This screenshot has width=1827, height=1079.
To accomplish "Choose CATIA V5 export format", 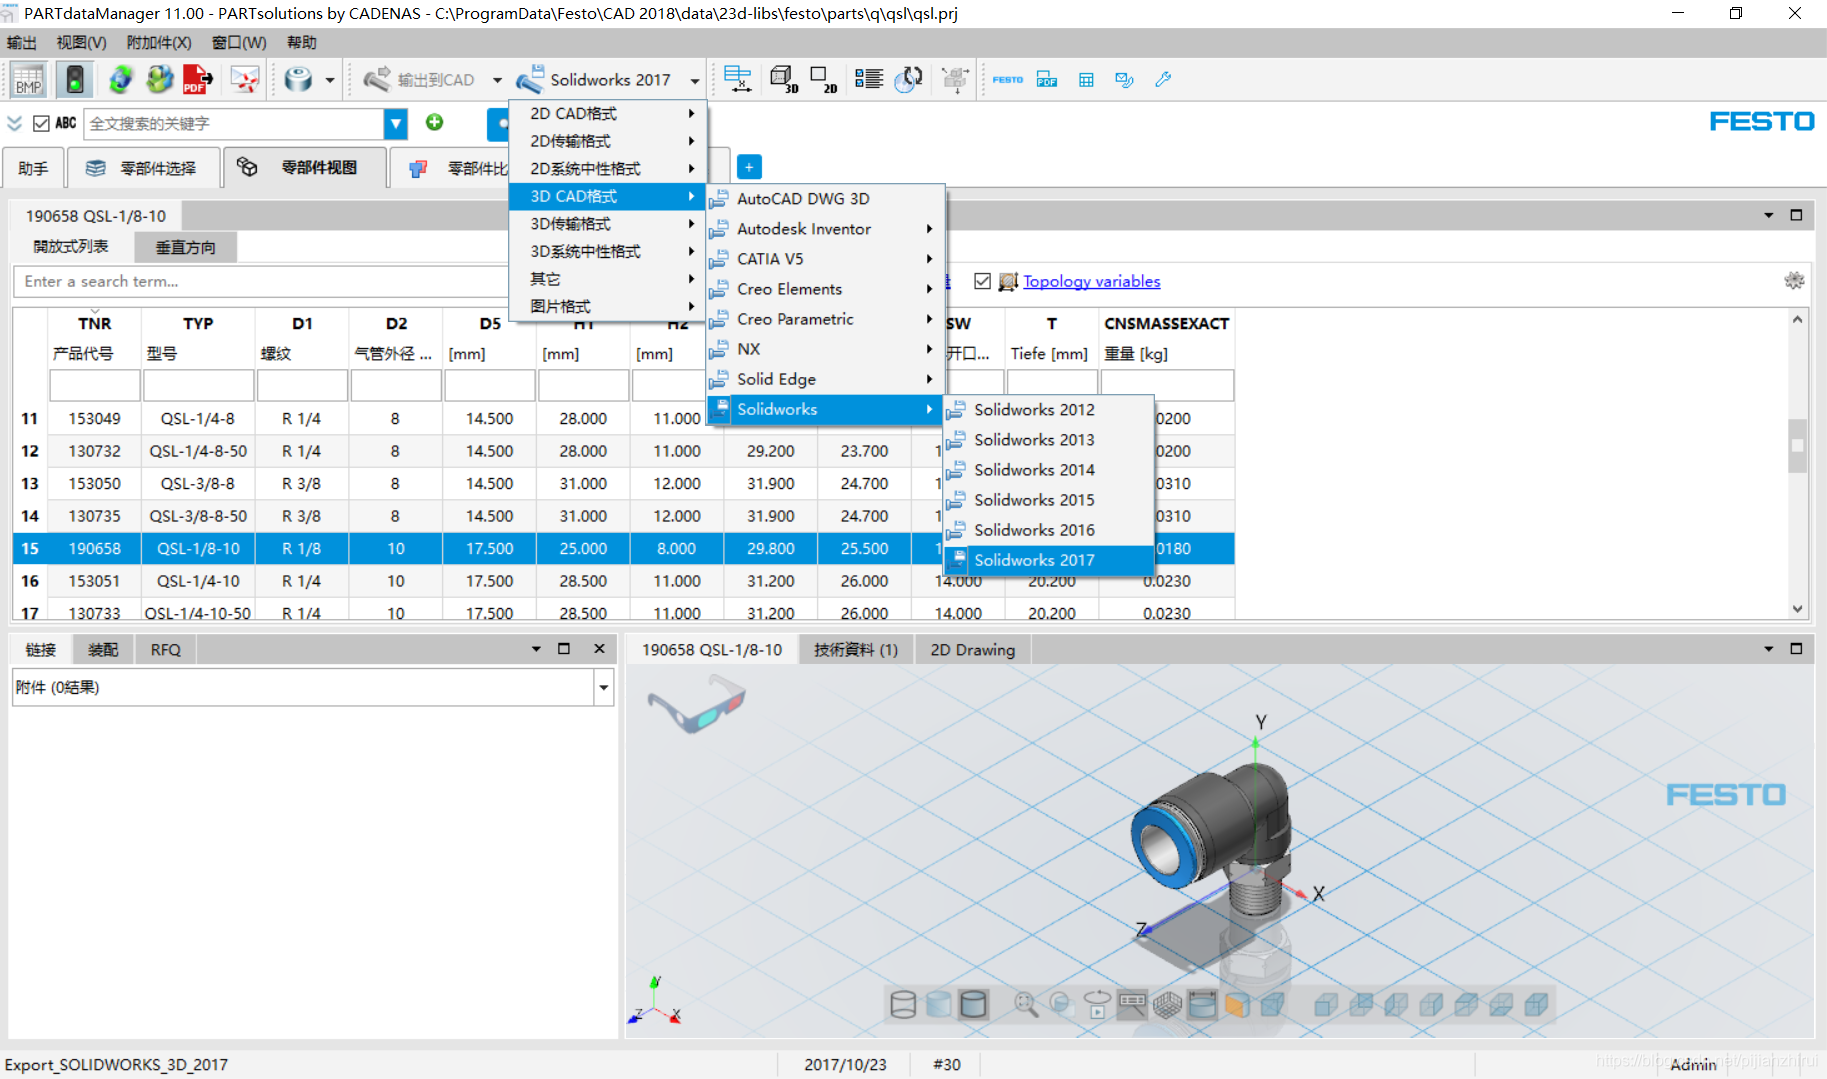I will coord(826,259).
